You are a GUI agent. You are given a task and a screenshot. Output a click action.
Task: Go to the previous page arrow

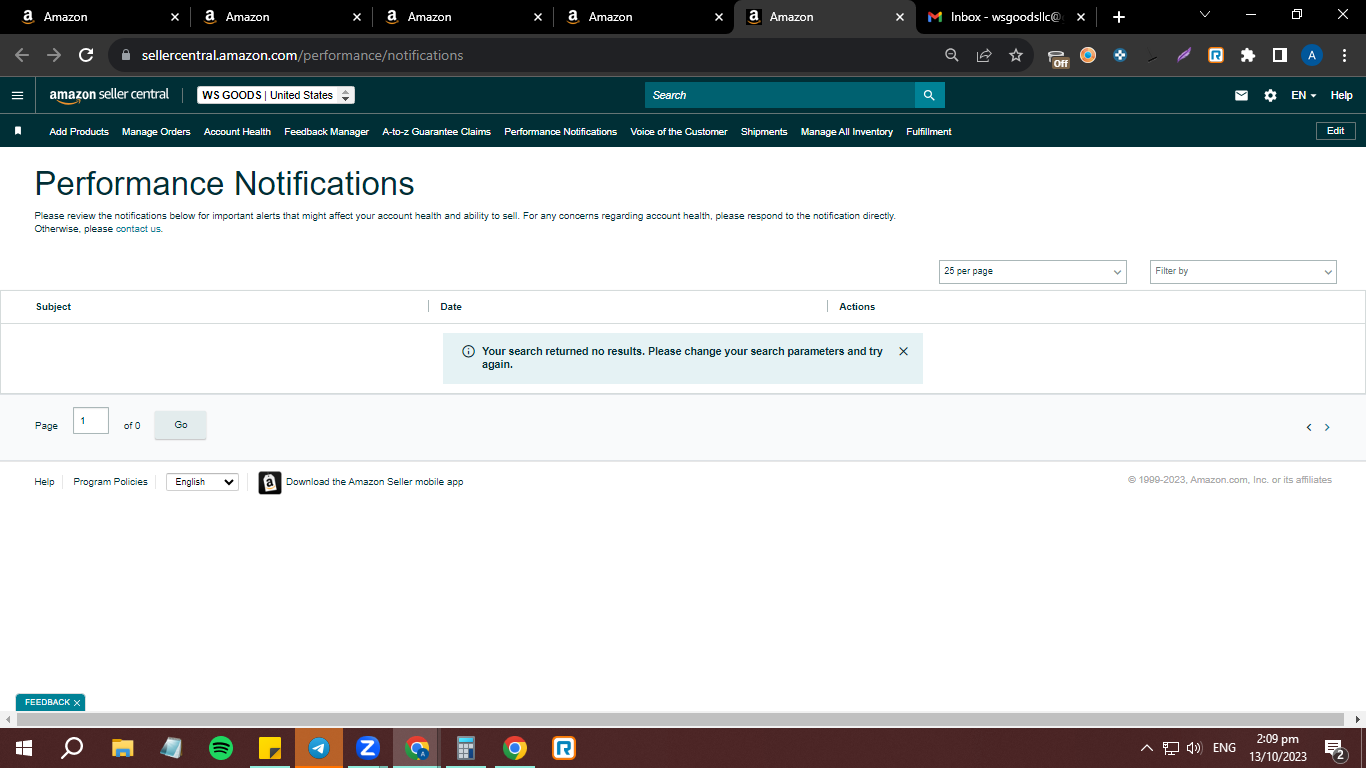[1309, 427]
